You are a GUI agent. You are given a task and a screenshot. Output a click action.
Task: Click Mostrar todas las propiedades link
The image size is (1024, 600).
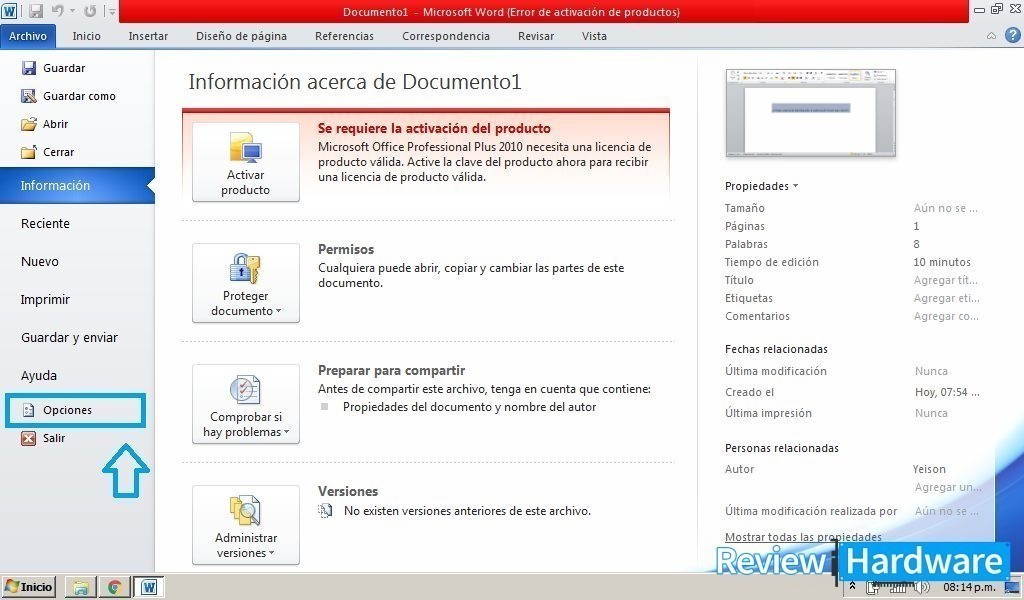coord(803,537)
